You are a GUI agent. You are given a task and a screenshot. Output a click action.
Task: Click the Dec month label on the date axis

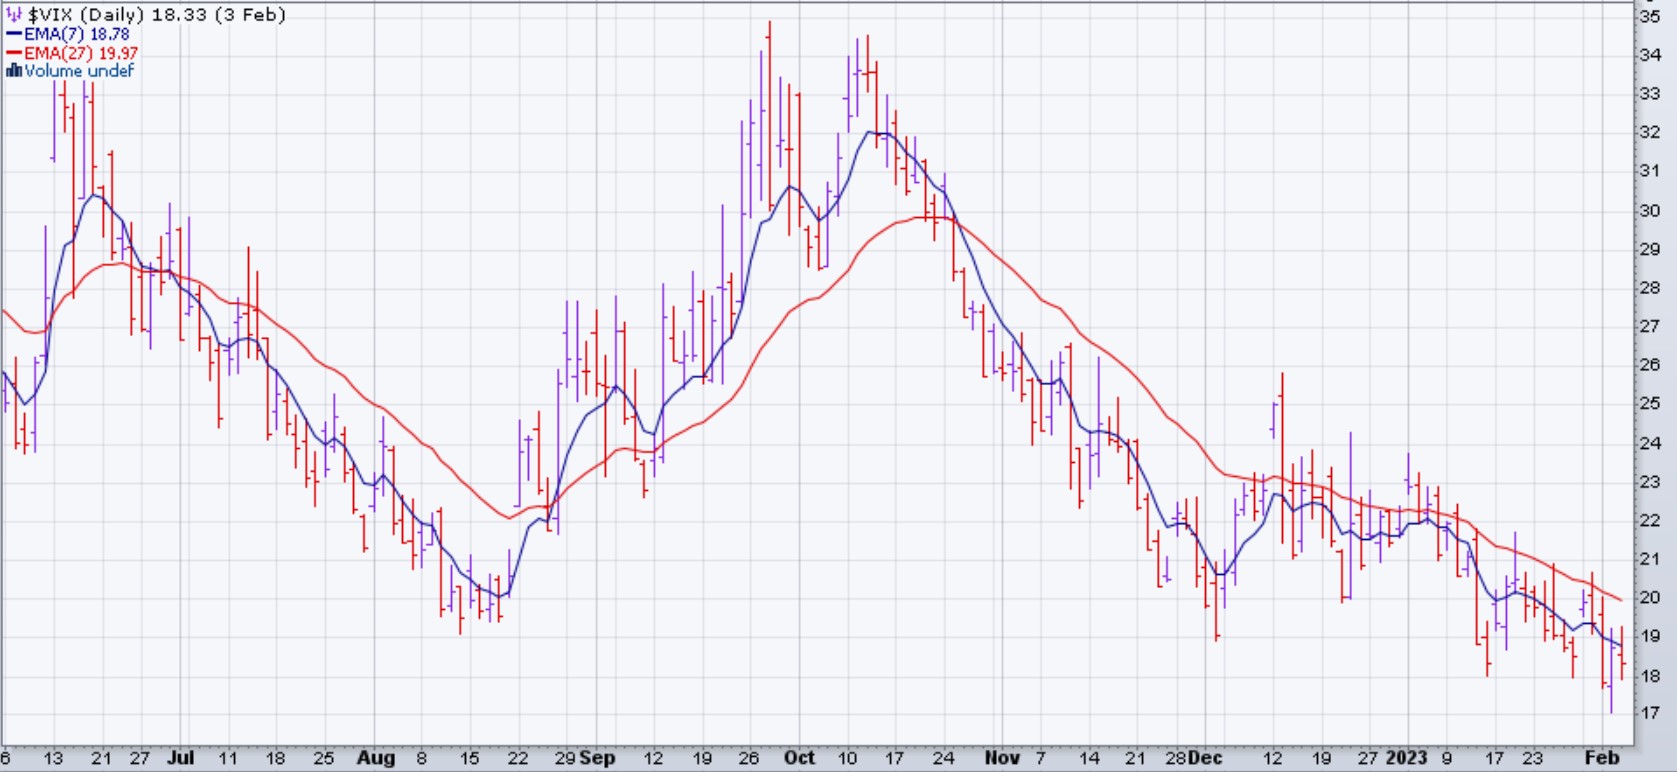pos(1205,758)
